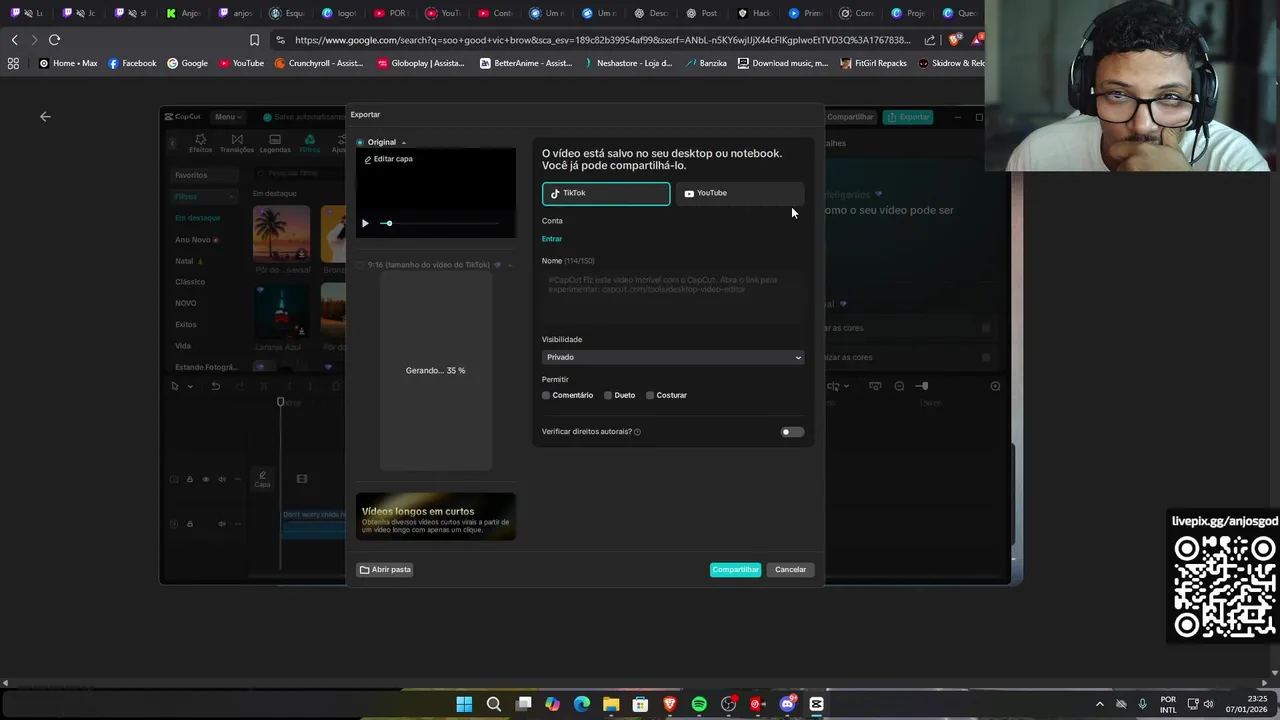Image resolution: width=1280 pixels, height=720 pixels.
Task: Click the Compartilhar button
Action: pos(735,570)
